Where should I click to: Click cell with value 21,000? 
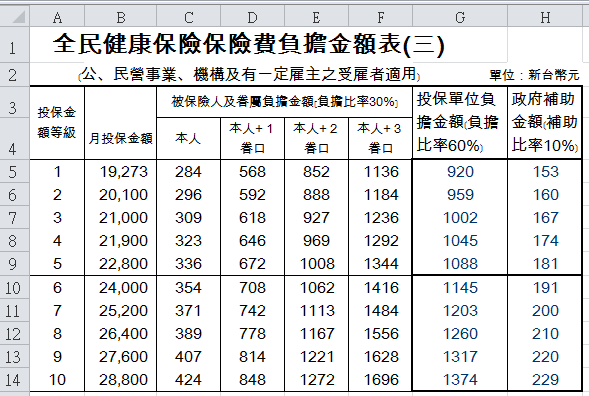click(121, 218)
